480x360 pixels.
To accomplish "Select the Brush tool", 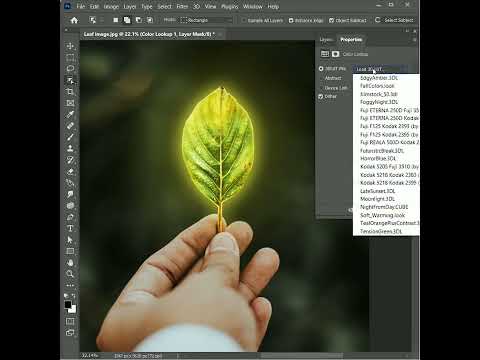I will coord(70,137).
